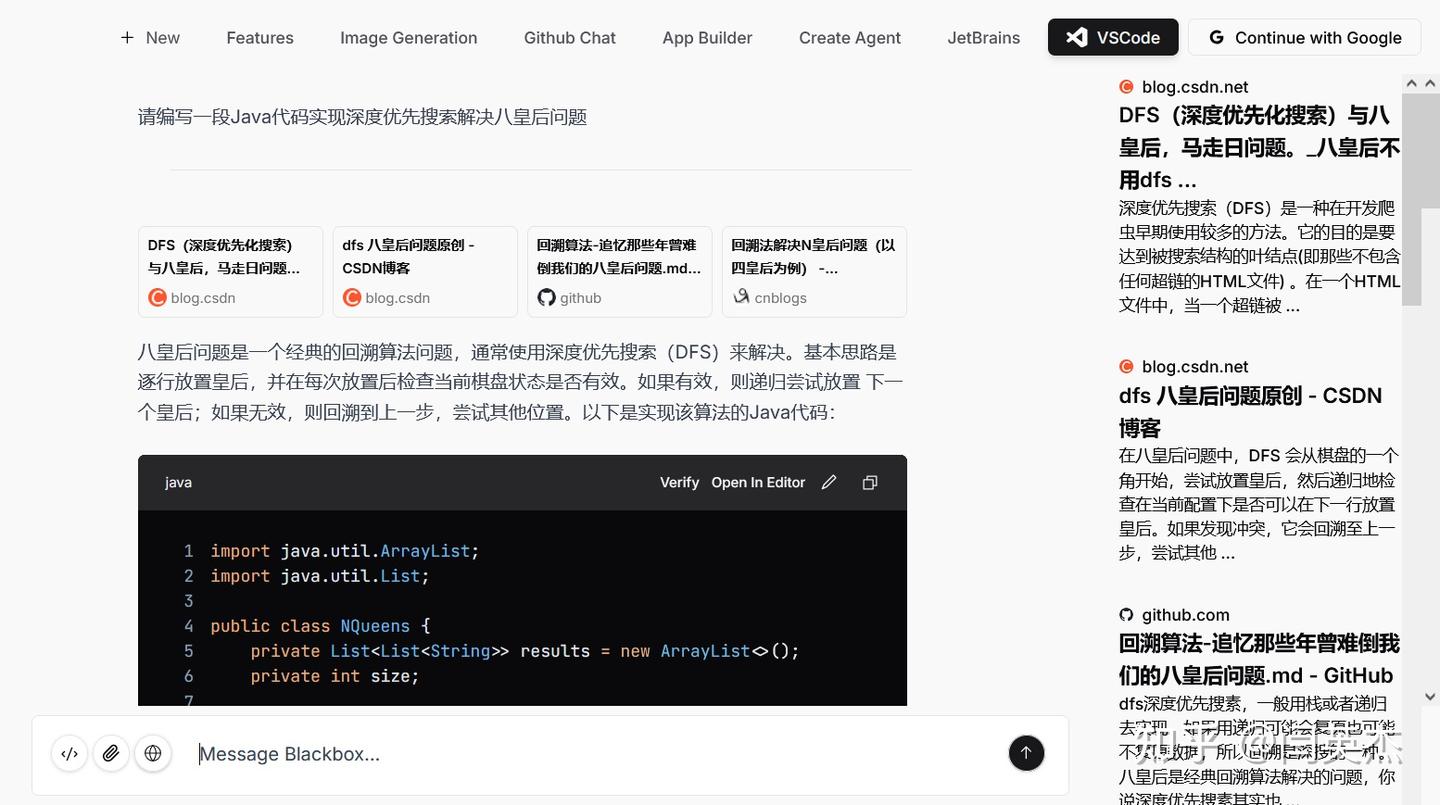The height and width of the screenshot is (805, 1440).
Task: Switch to Github Chat
Action: (x=570, y=38)
